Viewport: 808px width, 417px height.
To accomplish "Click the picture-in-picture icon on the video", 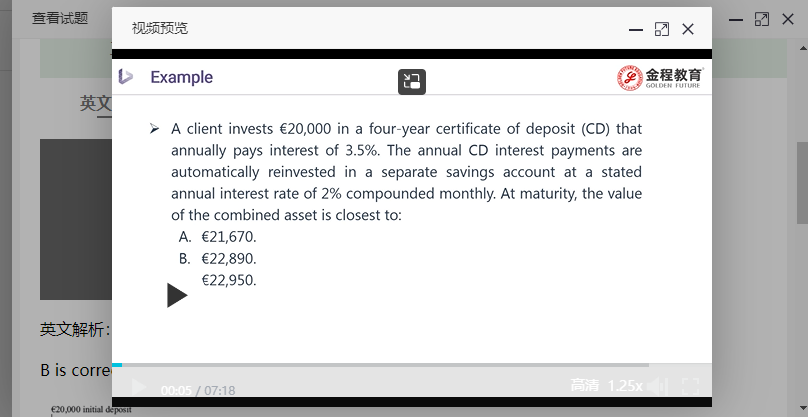I will [x=411, y=82].
